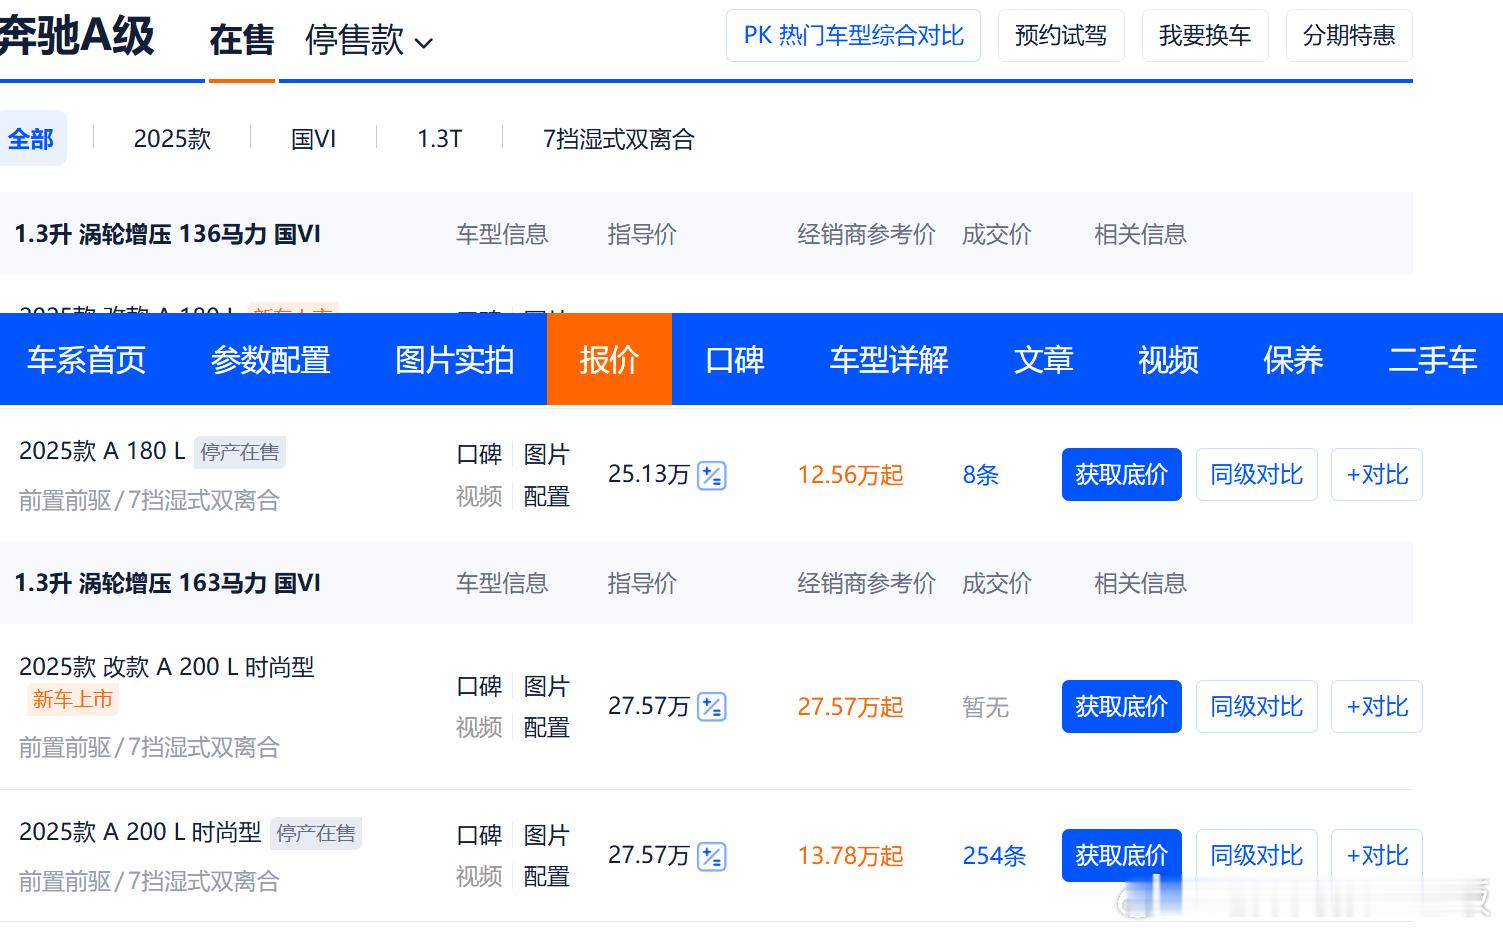1503x934 pixels.
Task: Open 配置 in the 254条 row
Action: coord(547,877)
